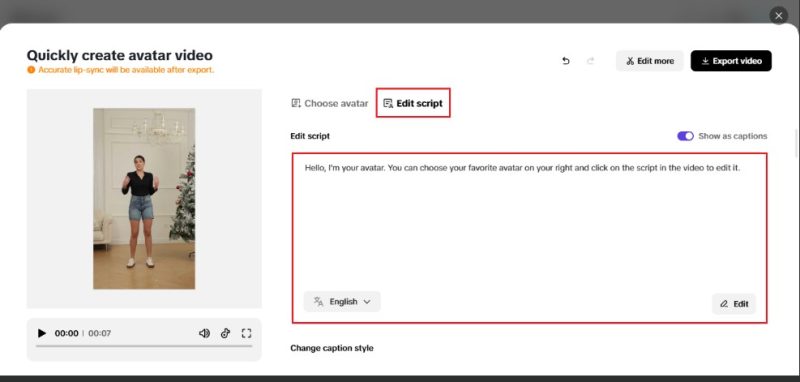Viewport: 800px width, 382px height.
Task: Click the TikTok icon under preview
Action: [x=226, y=334]
